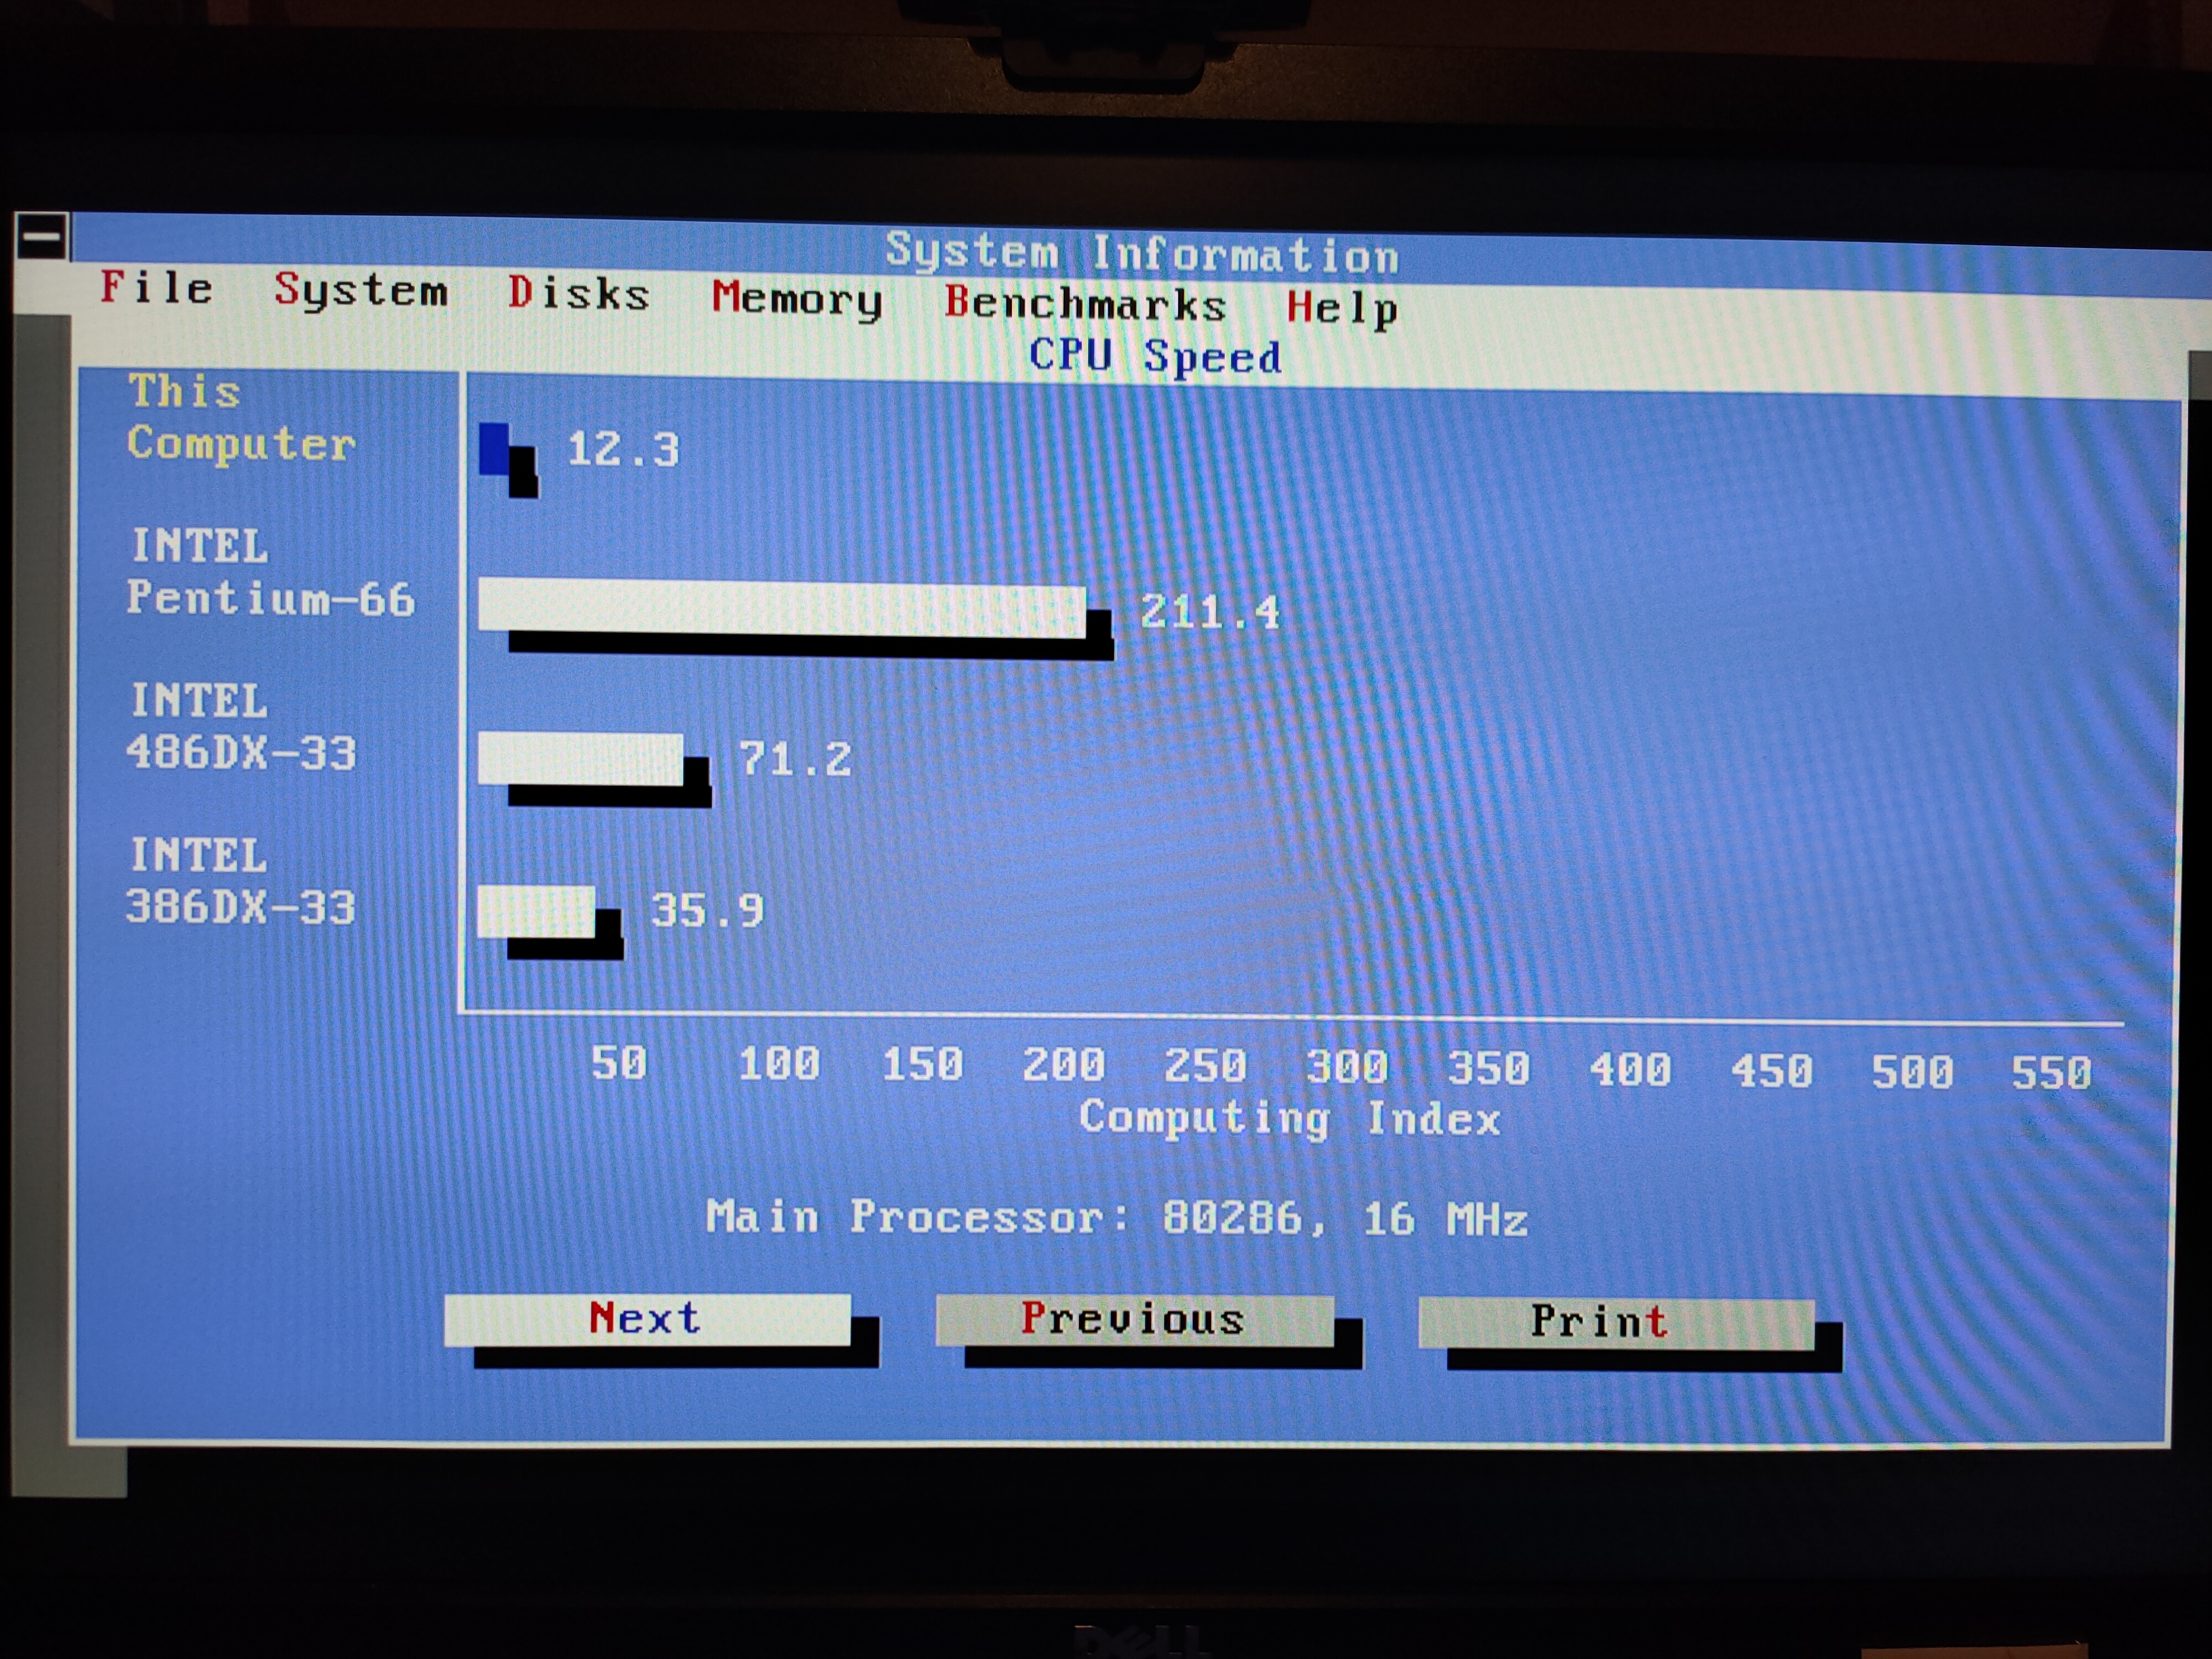The height and width of the screenshot is (1659, 2212).
Task: Click the Main Processor info text
Action: pyautogui.click(x=1116, y=1218)
